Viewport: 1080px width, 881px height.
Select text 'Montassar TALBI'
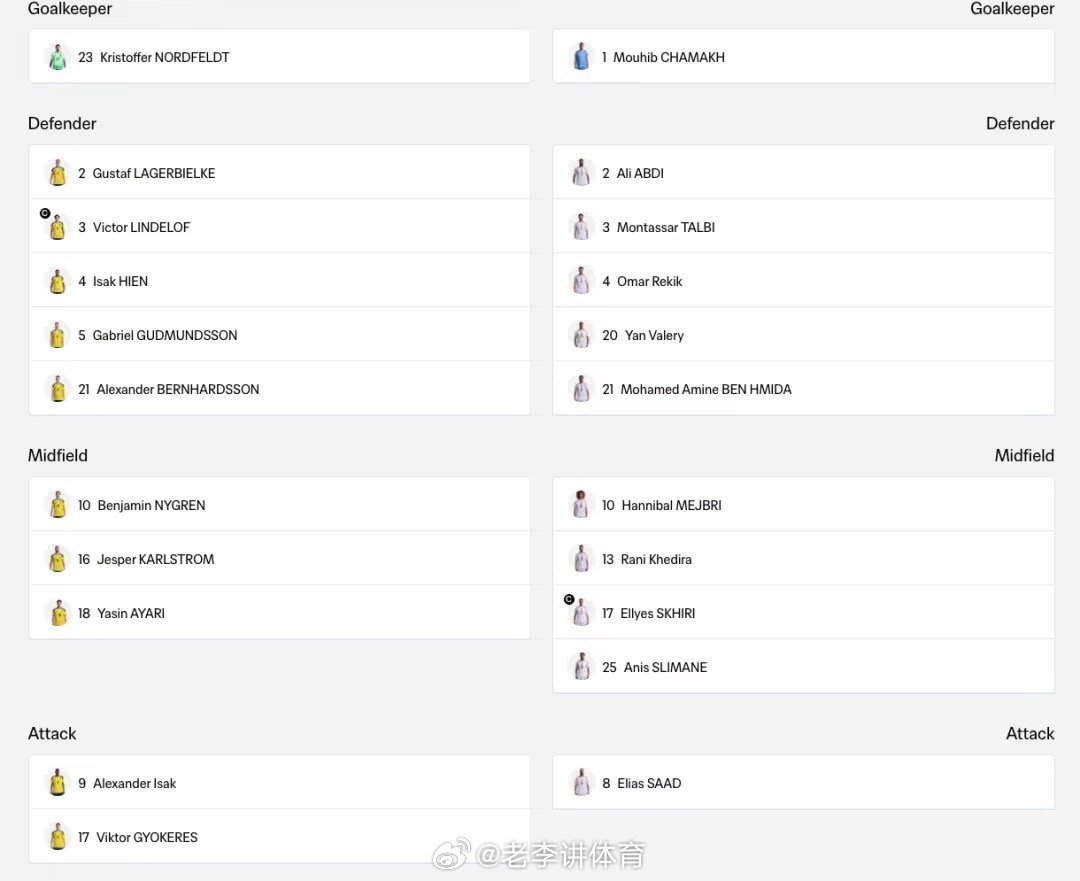tap(666, 227)
